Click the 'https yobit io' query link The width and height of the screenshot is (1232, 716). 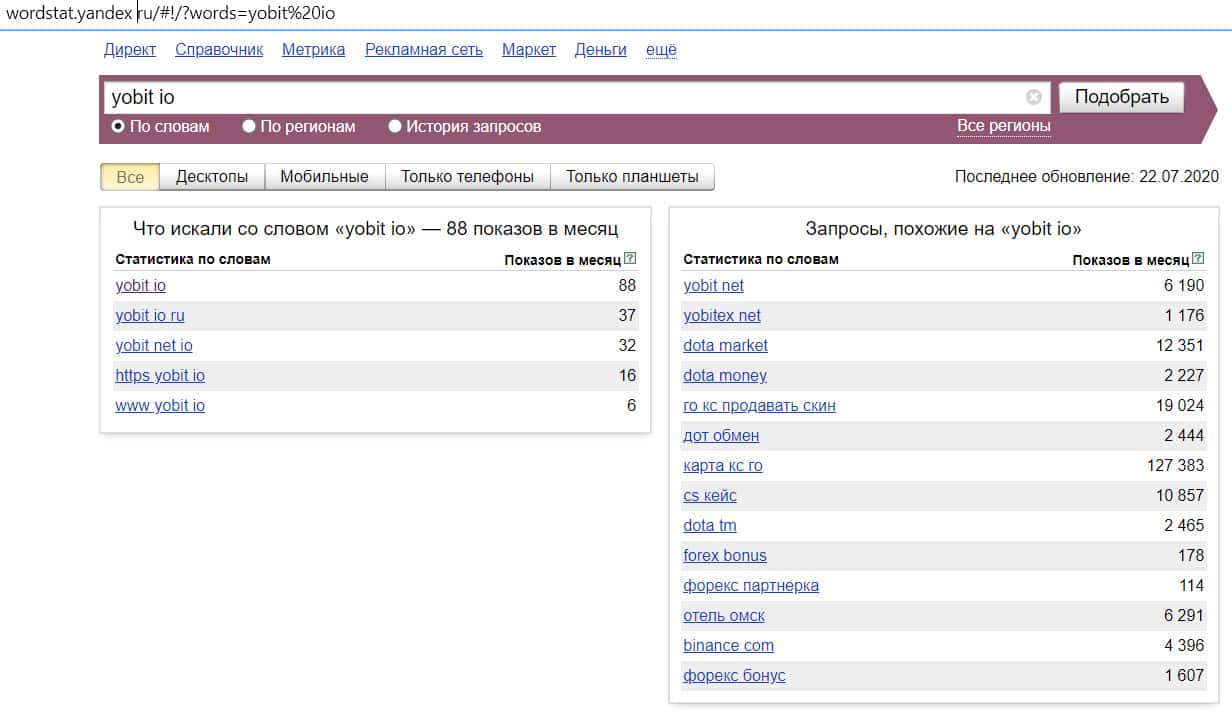click(160, 376)
